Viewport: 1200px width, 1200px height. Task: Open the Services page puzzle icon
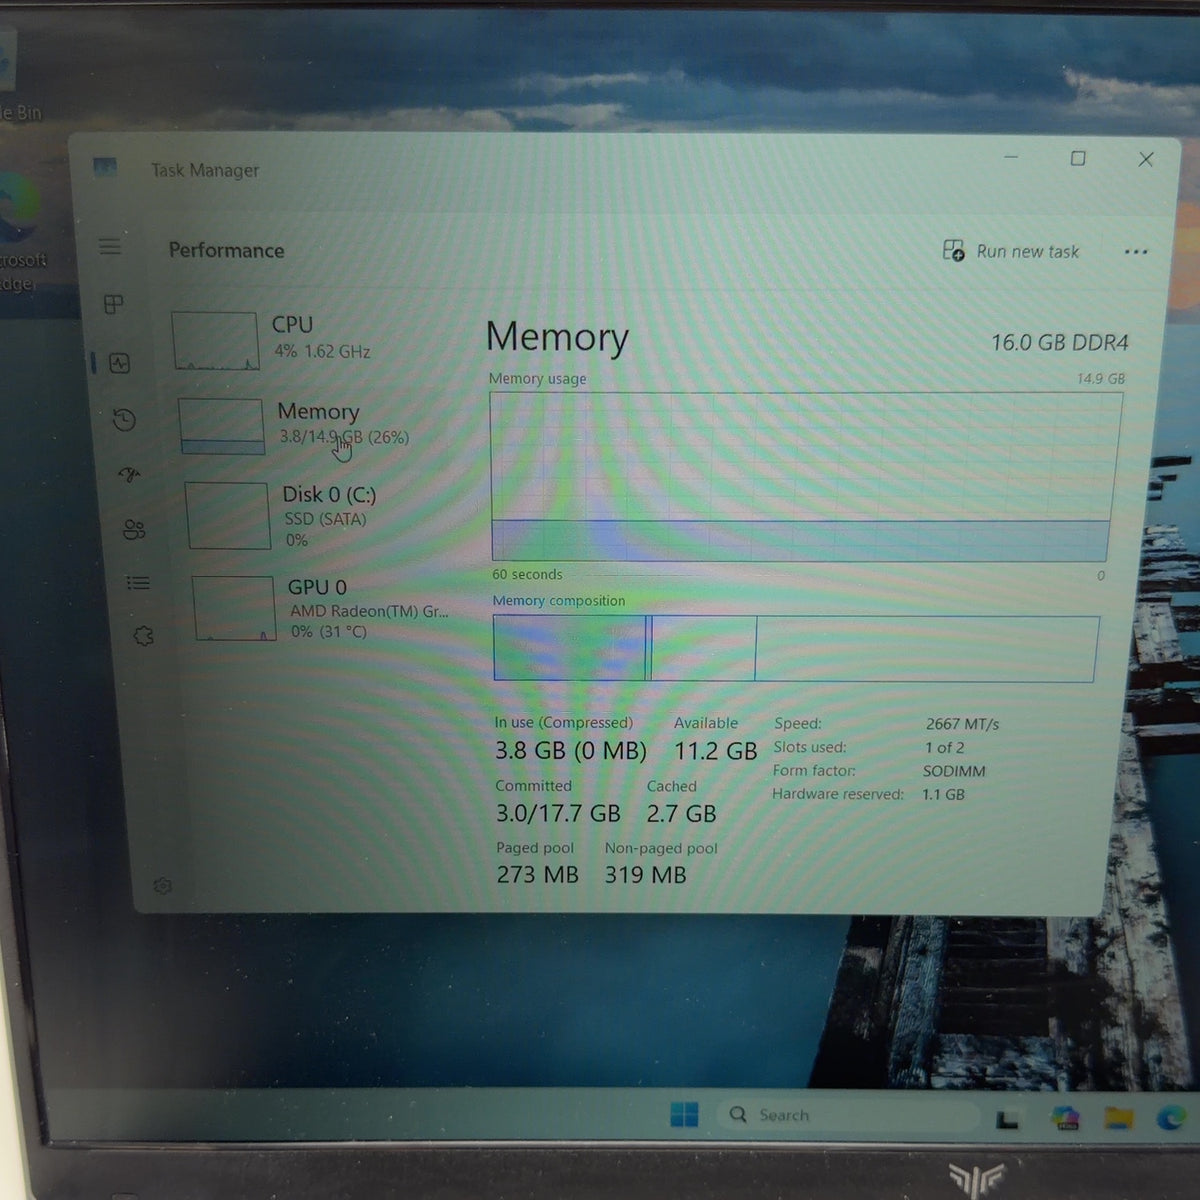(143, 635)
